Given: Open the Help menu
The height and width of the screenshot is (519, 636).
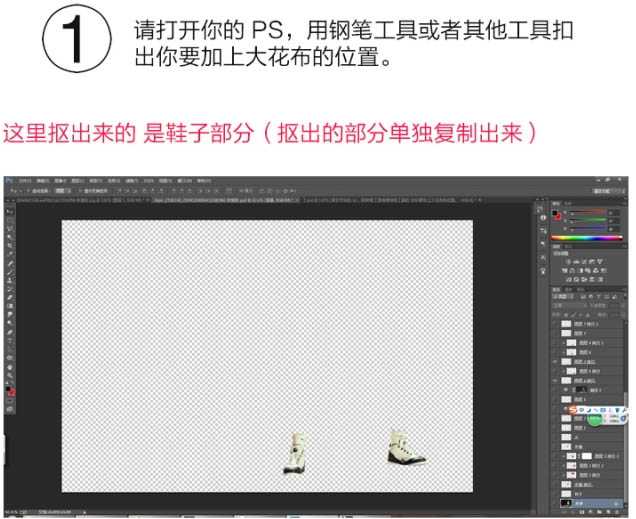Looking at the screenshot, I should click(204, 180).
